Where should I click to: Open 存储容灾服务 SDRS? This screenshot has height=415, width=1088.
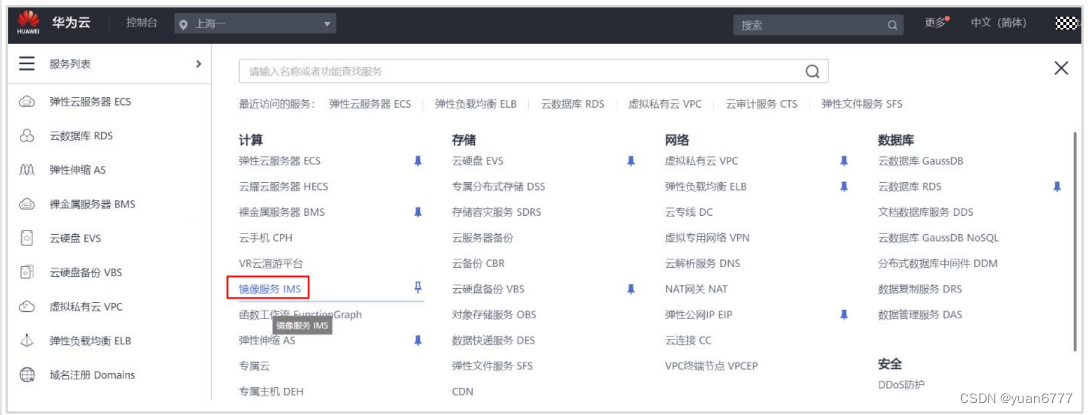click(496, 212)
